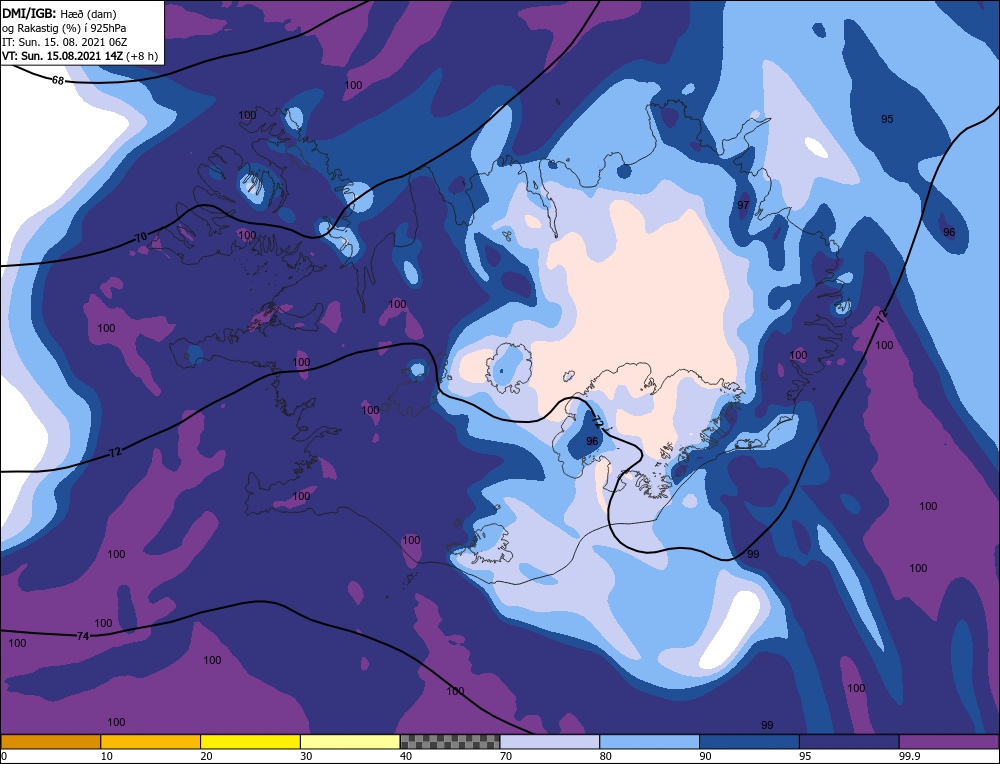Click the legend value 70
Screen dimensions: 1000x764
tap(505, 756)
